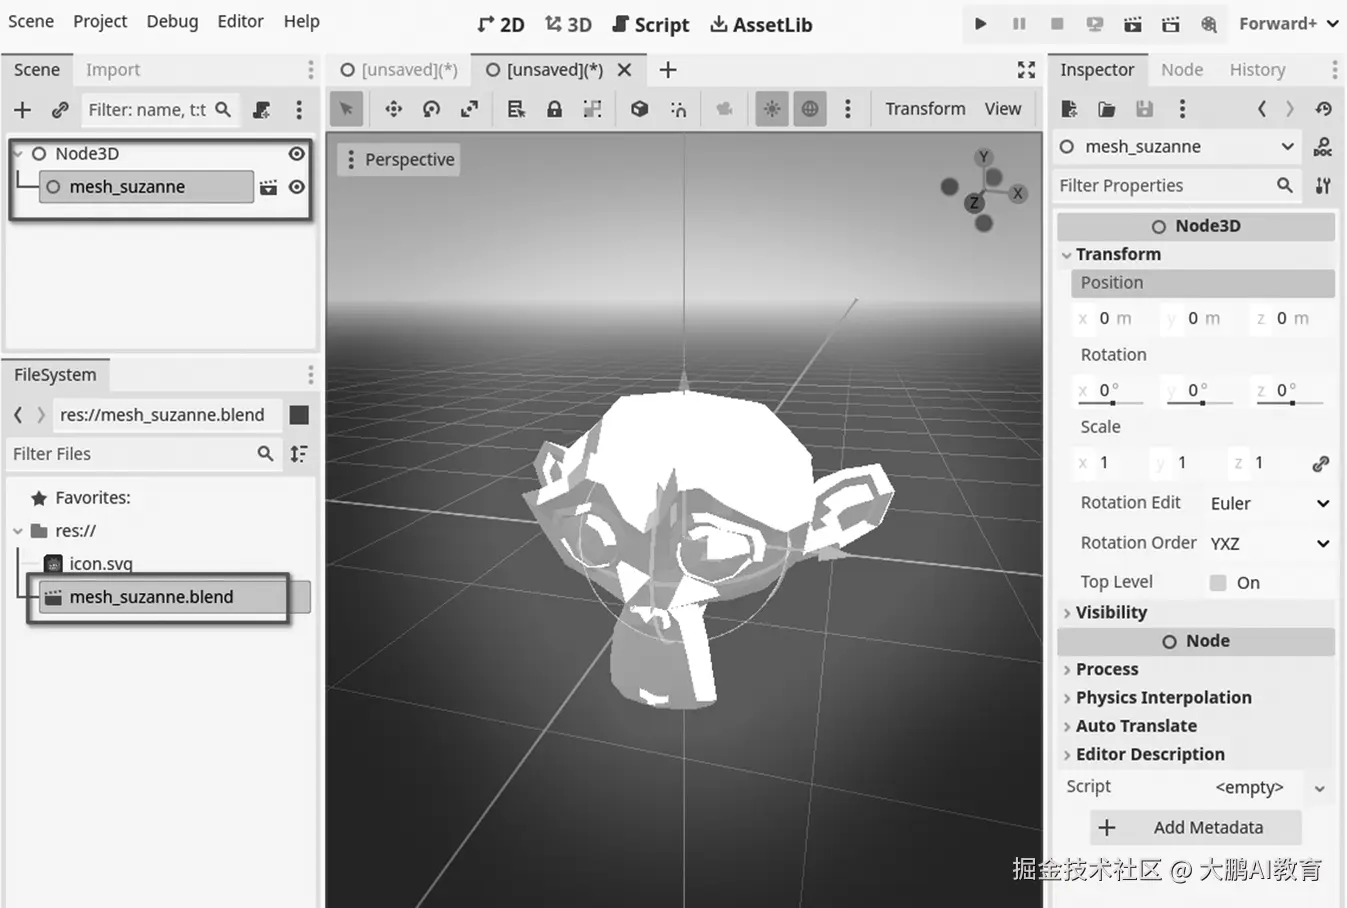Open the AssetLib workspace
Viewport: 1347px width, 908px height.
pos(761,24)
